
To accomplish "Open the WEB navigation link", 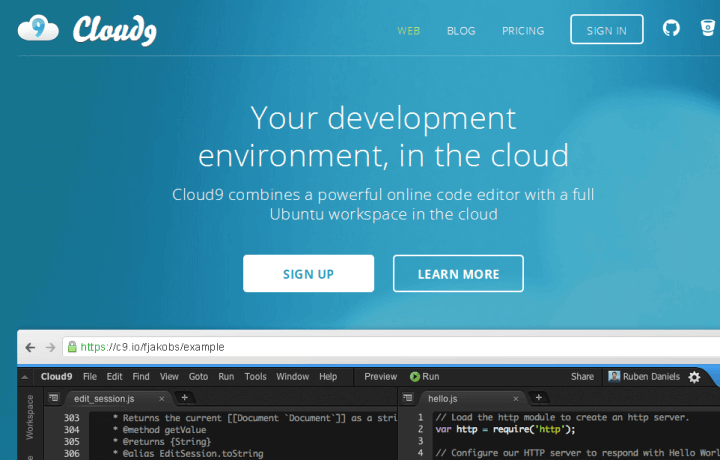I will point(409,31).
